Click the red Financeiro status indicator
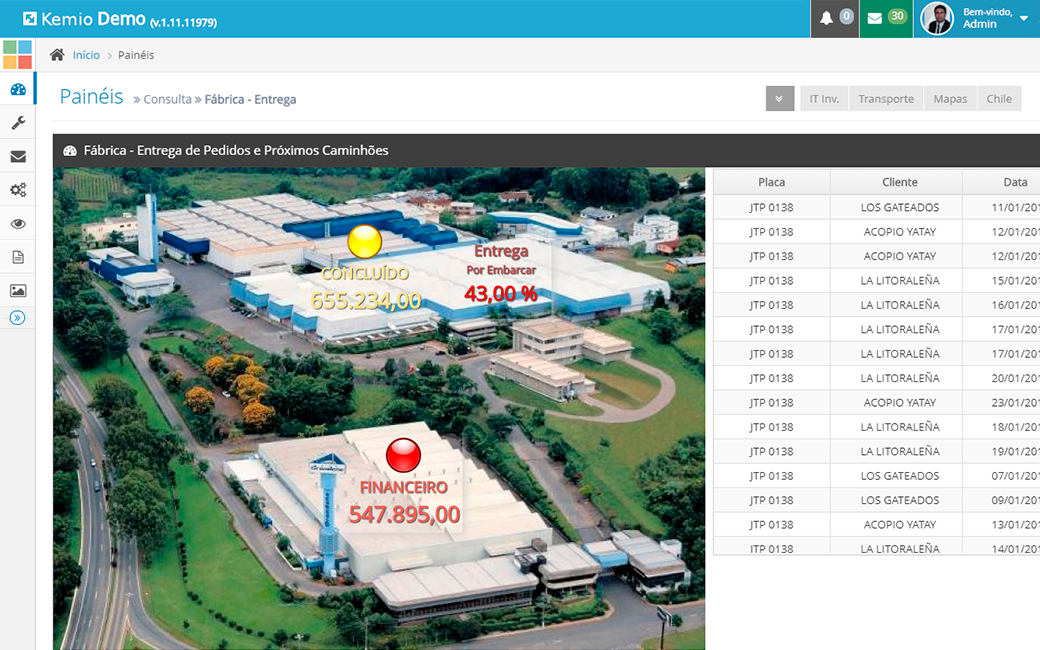 [404, 456]
